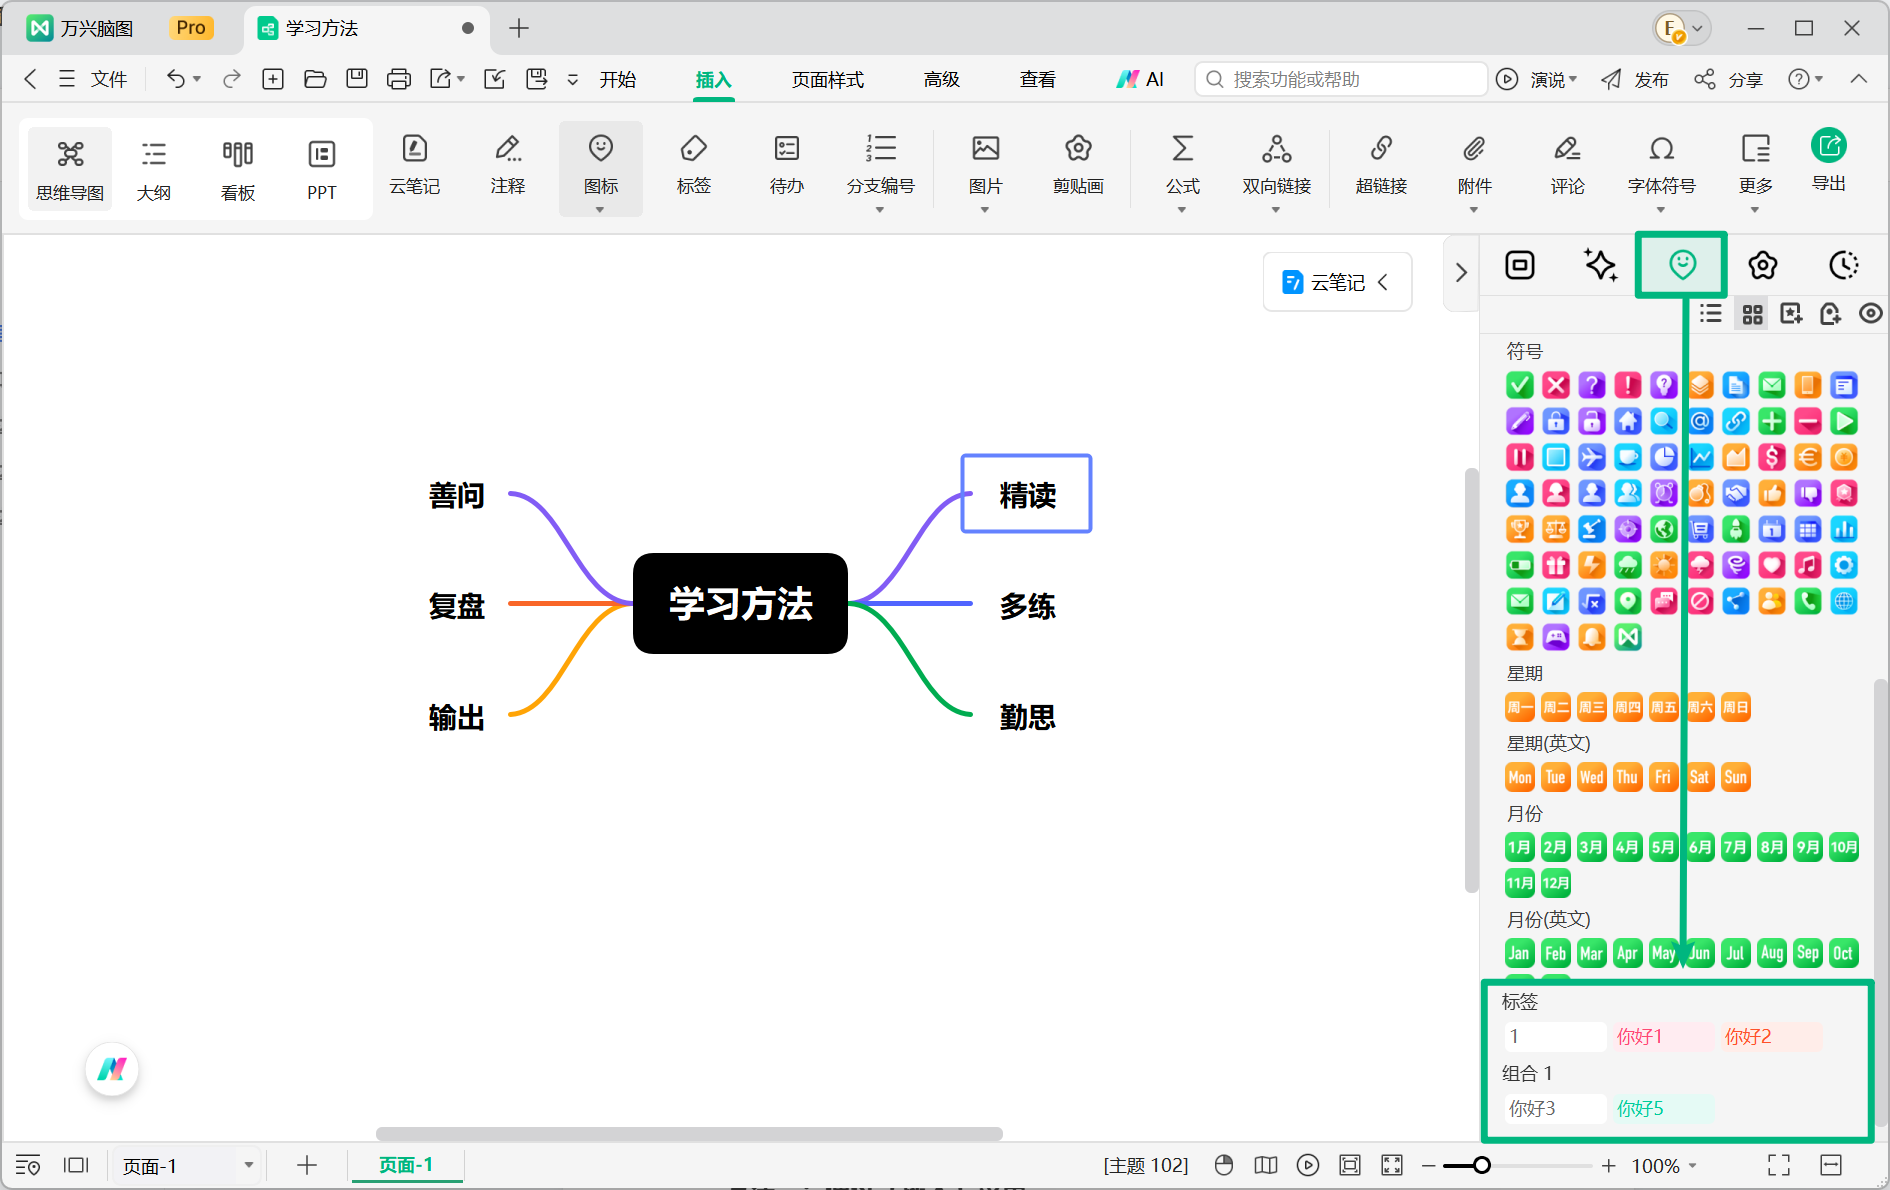1890x1190 pixels.
Task: Start slideshow from status bar play icon
Action: [x=1307, y=1165]
